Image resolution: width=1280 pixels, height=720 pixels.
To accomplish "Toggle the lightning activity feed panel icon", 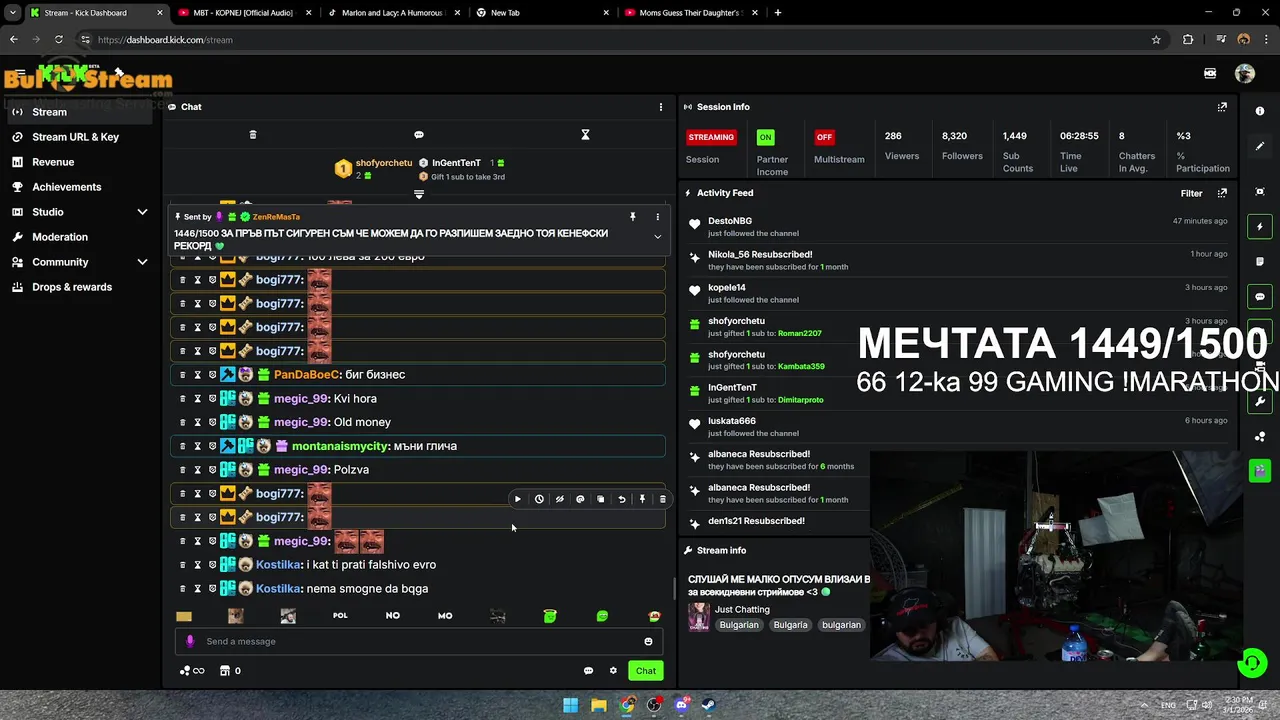I will 1260,227.
